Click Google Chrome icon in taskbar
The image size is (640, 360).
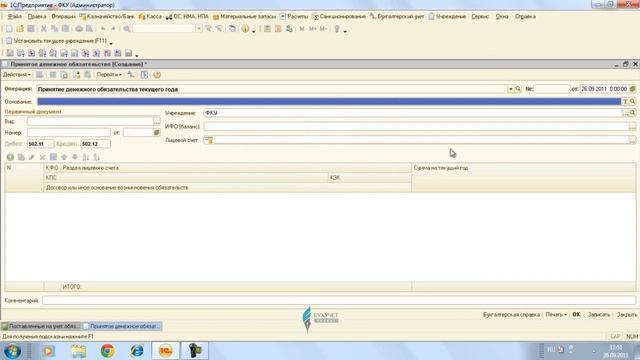pos(107,351)
